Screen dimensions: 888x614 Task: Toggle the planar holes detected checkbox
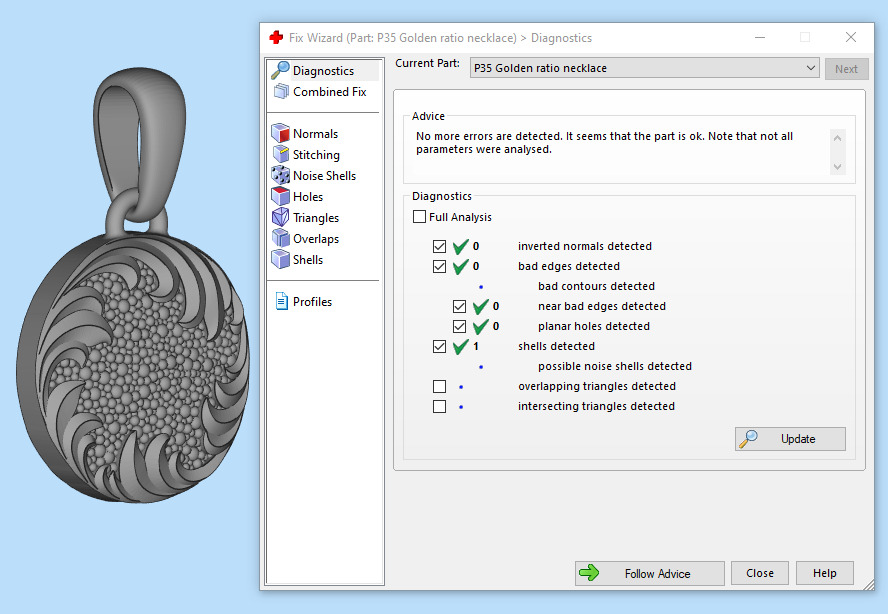(x=459, y=326)
